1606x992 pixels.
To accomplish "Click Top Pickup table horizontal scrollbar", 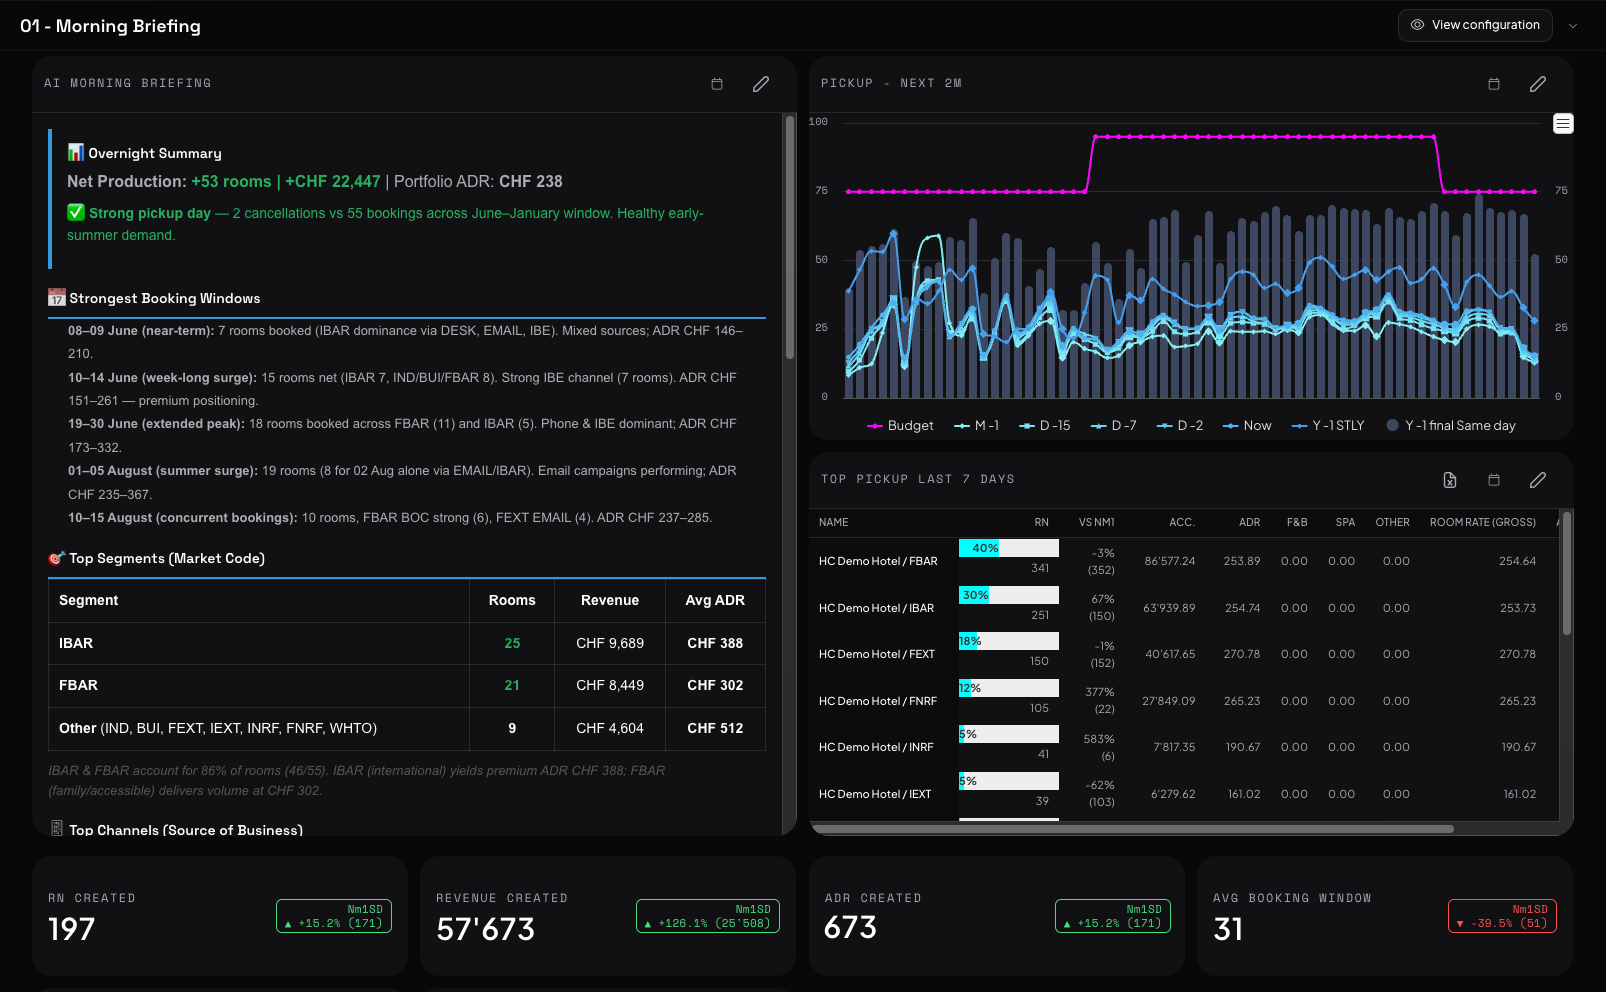I will [x=1132, y=829].
